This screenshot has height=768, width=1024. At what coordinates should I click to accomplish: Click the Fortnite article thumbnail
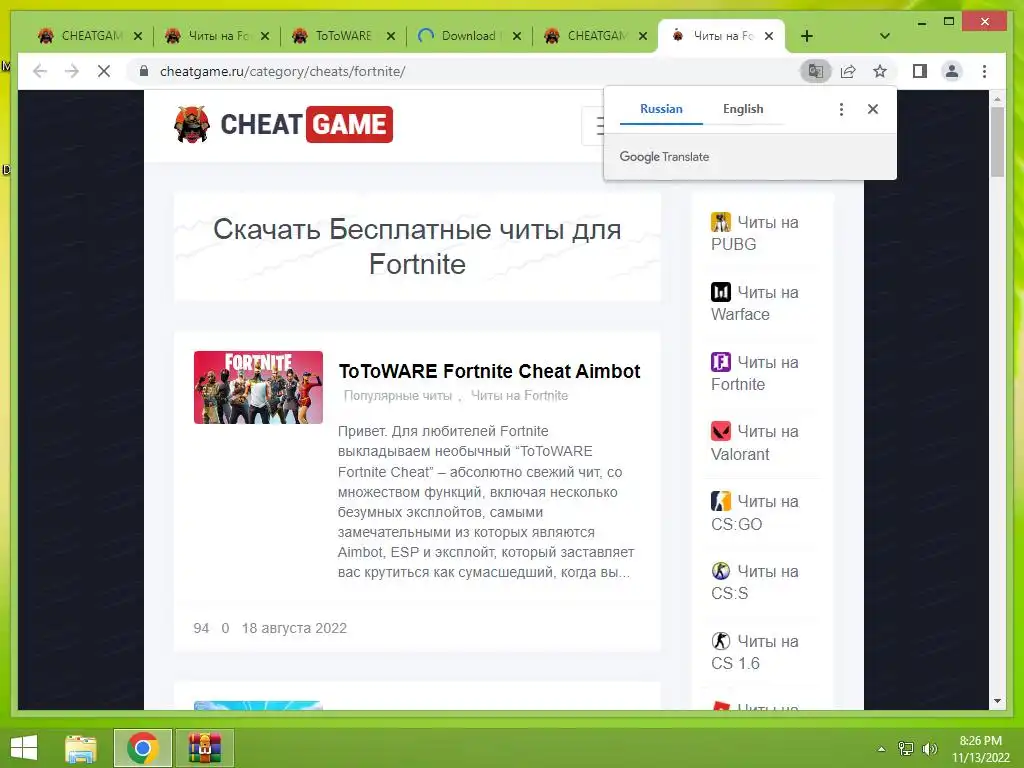(258, 387)
